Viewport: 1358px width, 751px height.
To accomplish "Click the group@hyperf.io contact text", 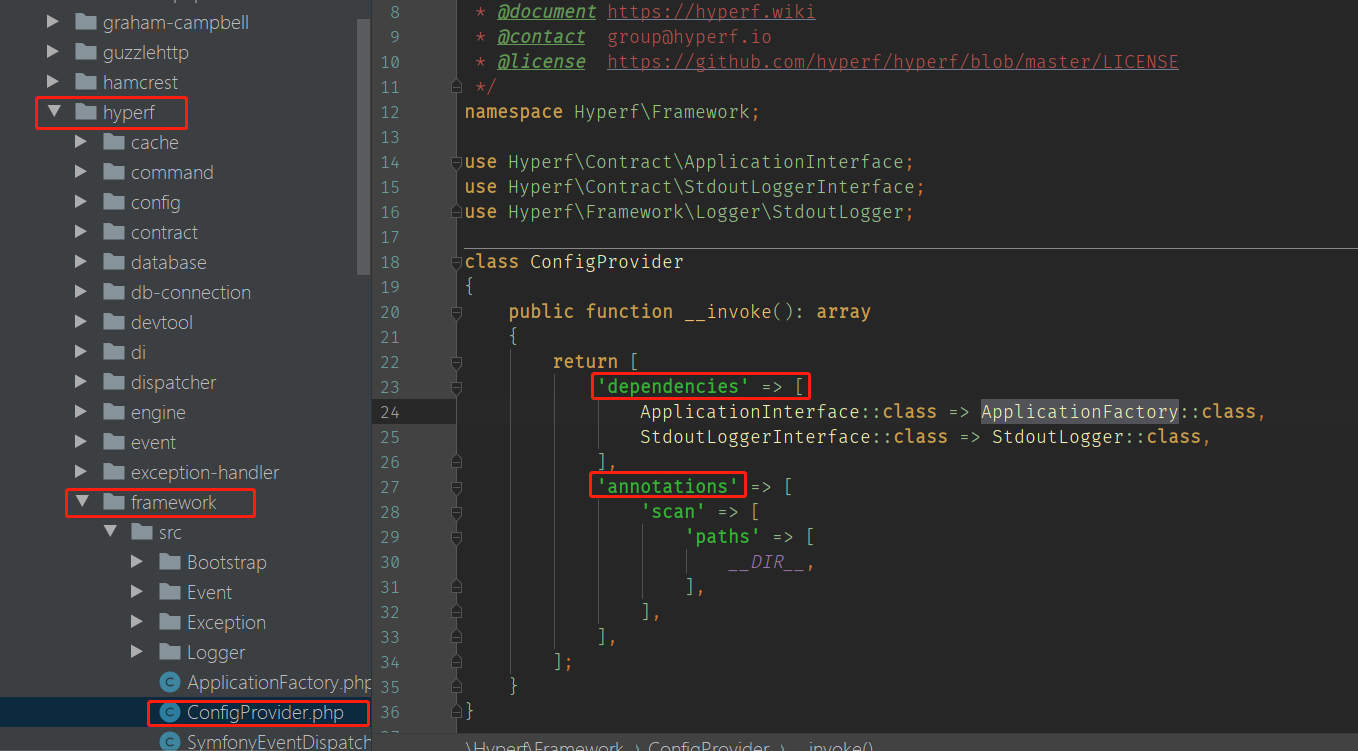I will pos(689,37).
